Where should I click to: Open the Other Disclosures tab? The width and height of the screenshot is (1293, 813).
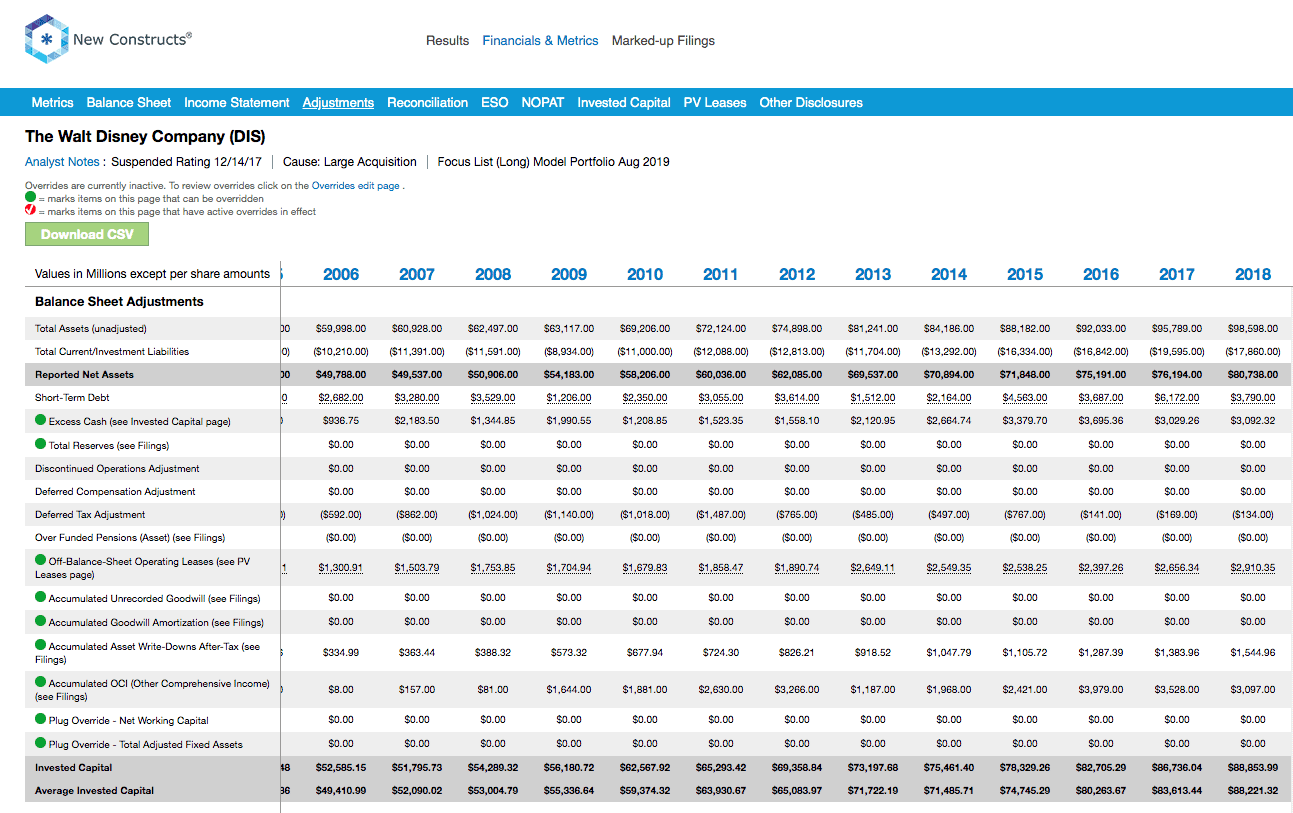[x=811, y=103]
